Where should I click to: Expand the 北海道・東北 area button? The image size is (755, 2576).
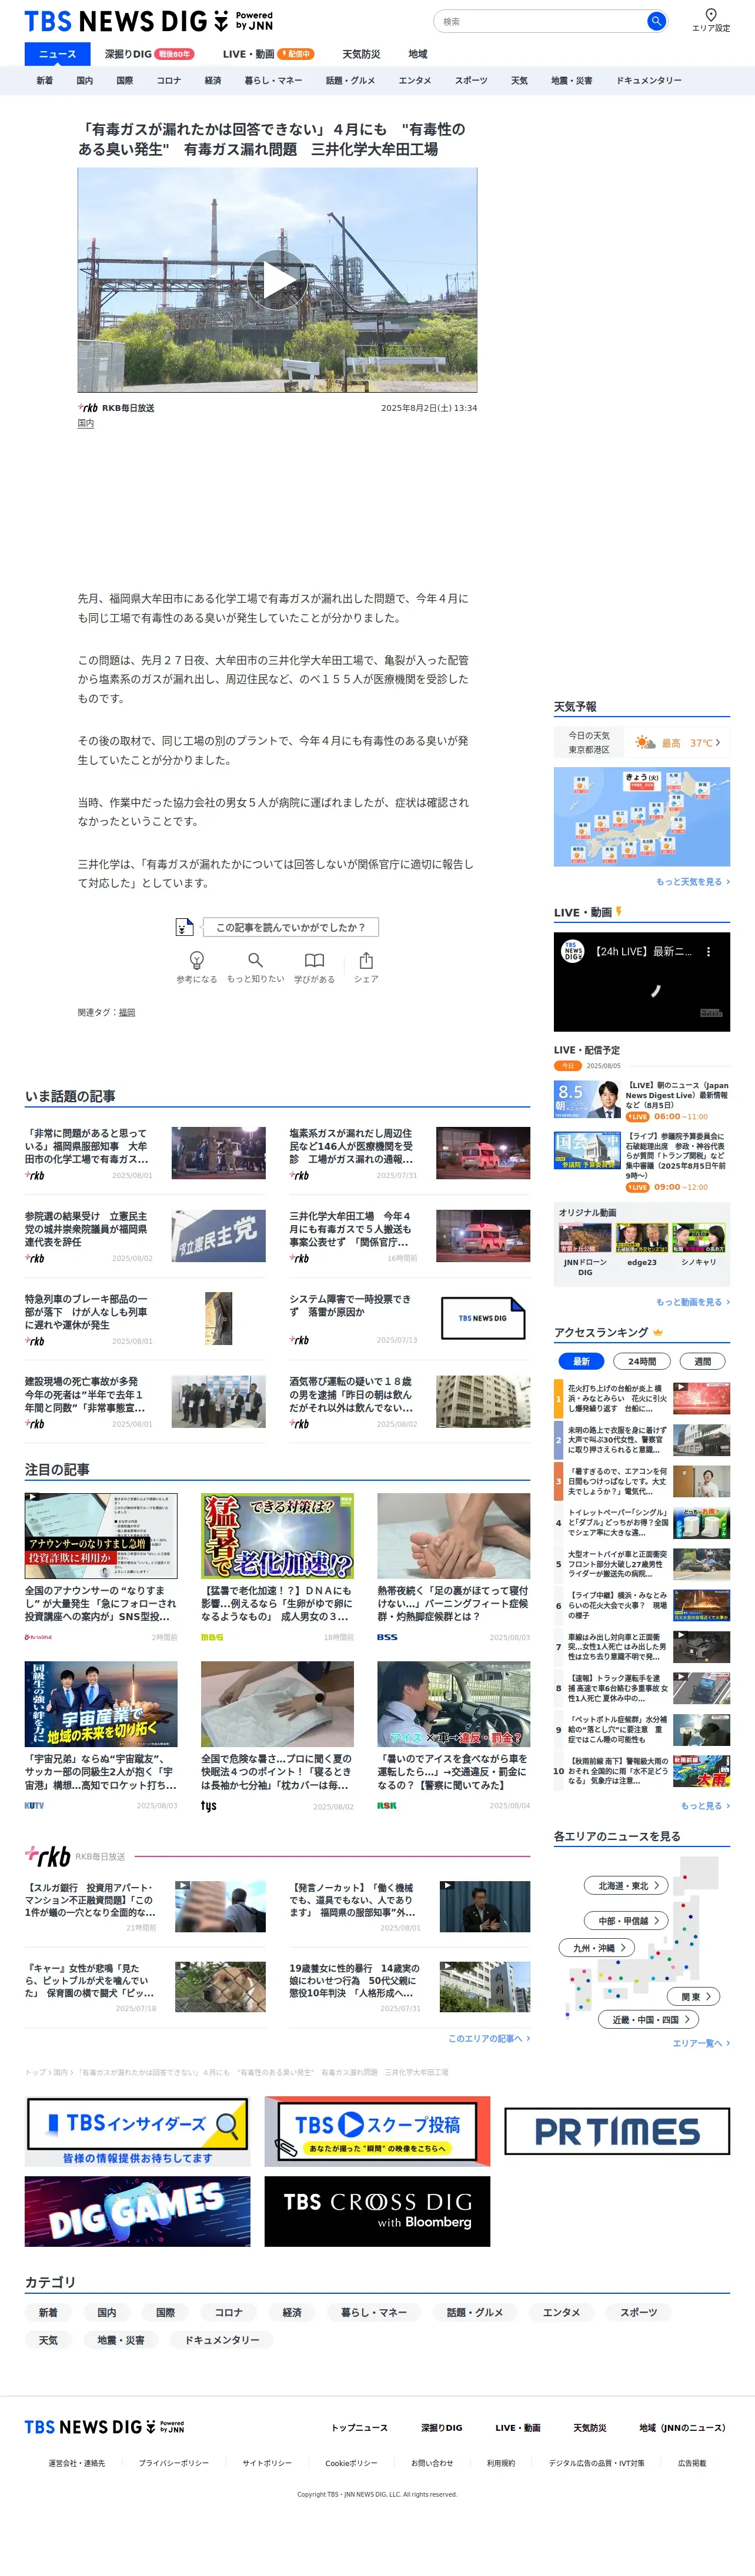pyautogui.click(x=626, y=1886)
